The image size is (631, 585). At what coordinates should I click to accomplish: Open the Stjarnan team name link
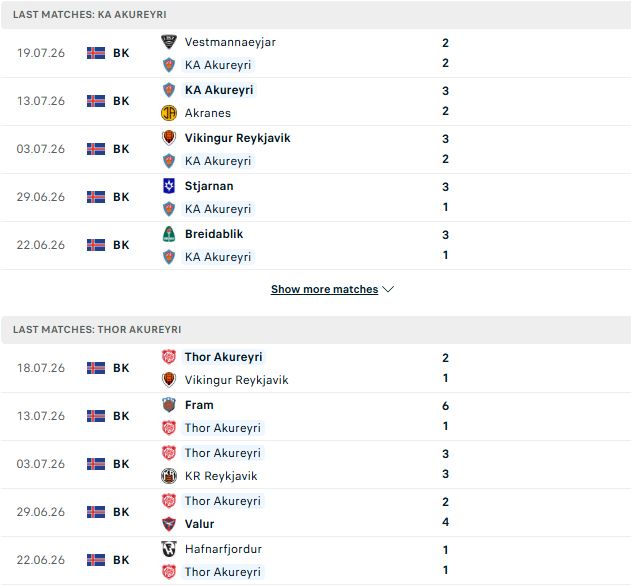click(209, 186)
